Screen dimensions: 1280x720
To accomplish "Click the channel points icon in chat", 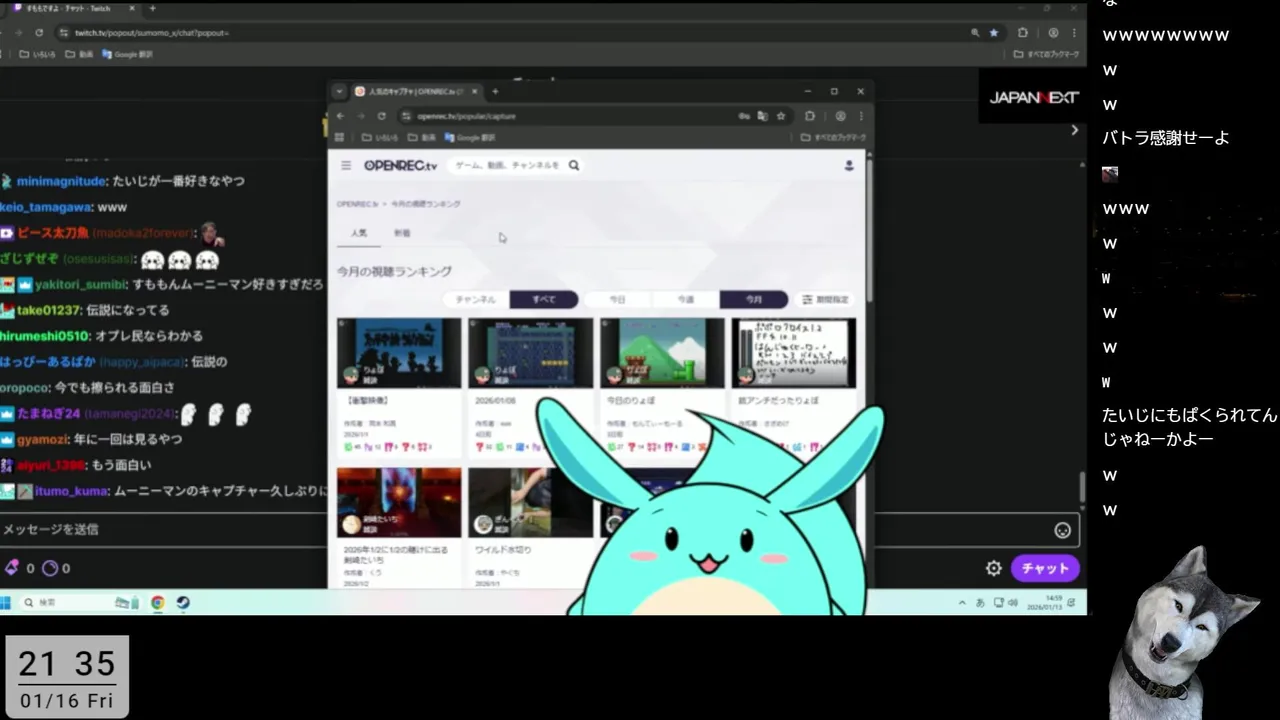I will 50,568.
